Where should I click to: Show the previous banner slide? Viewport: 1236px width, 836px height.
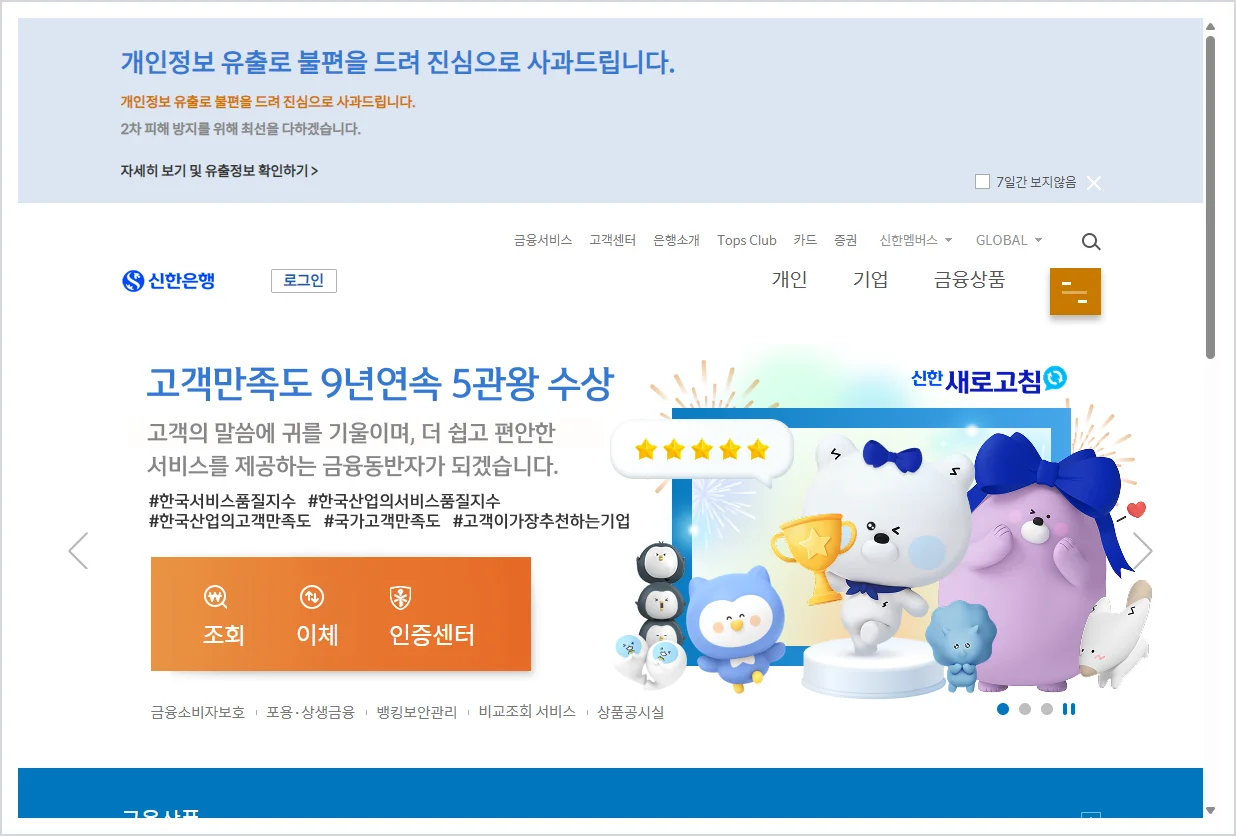point(78,550)
